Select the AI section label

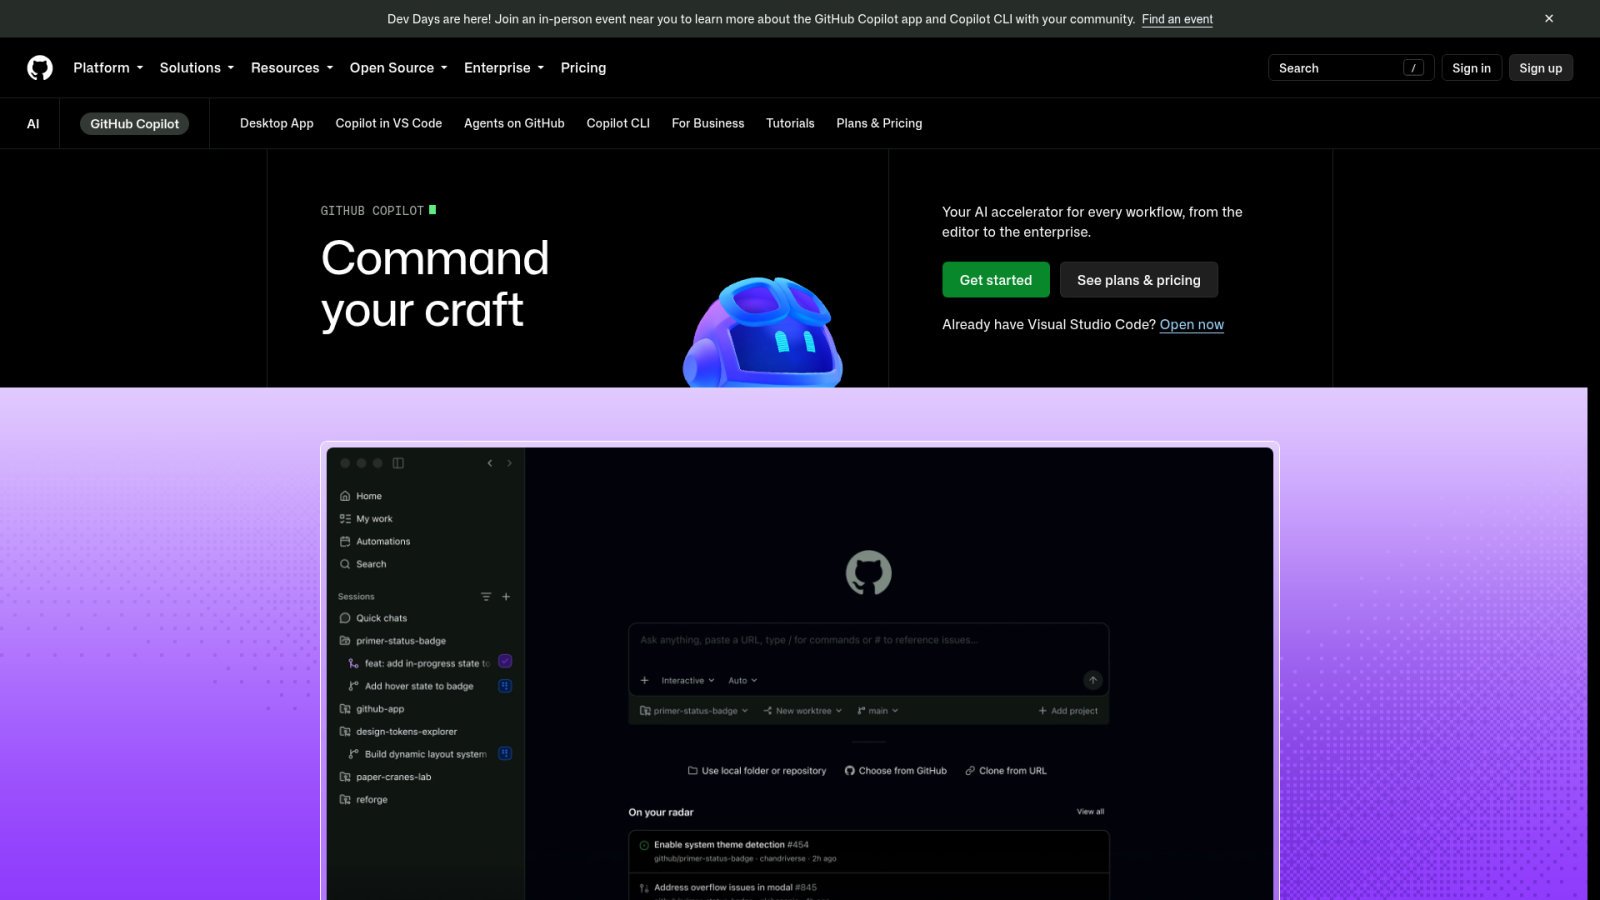pos(33,124)
